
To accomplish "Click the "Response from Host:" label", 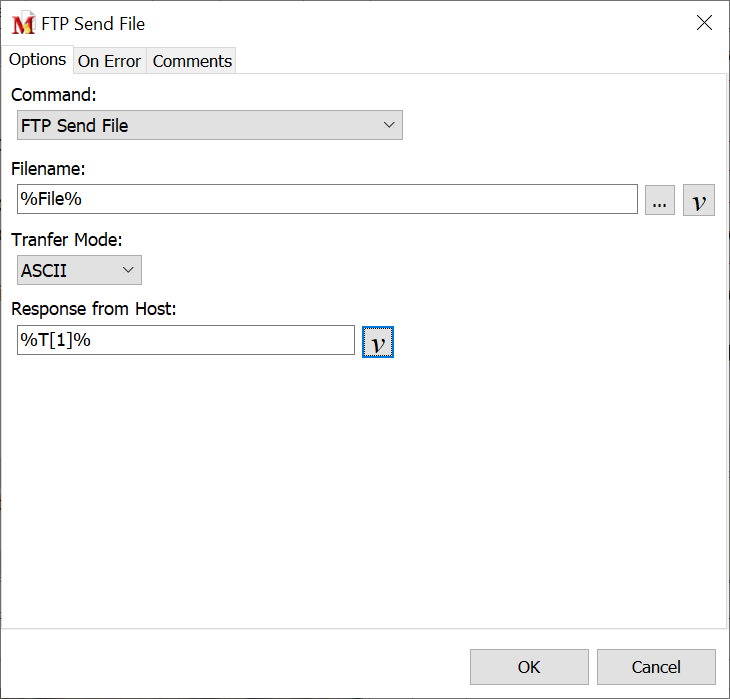I will tap(93, 309).
